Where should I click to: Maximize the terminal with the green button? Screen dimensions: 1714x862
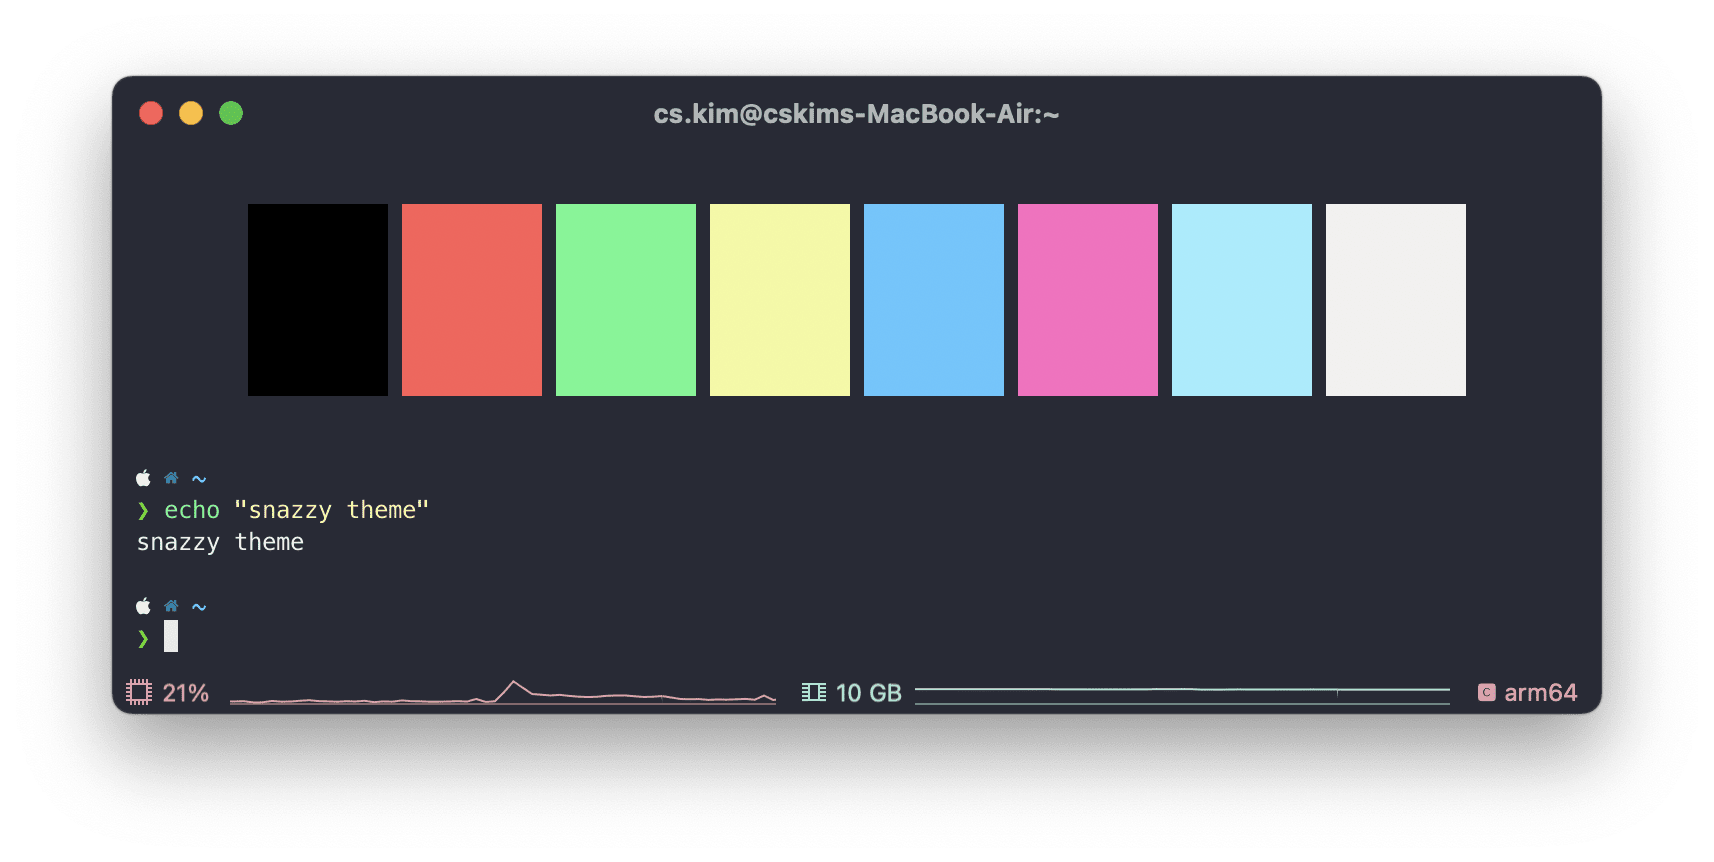point(231,113)
